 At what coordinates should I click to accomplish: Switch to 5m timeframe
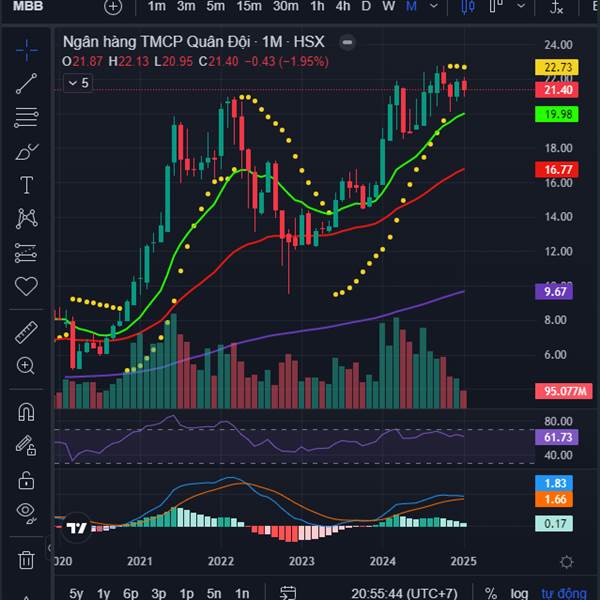(215, 6)
